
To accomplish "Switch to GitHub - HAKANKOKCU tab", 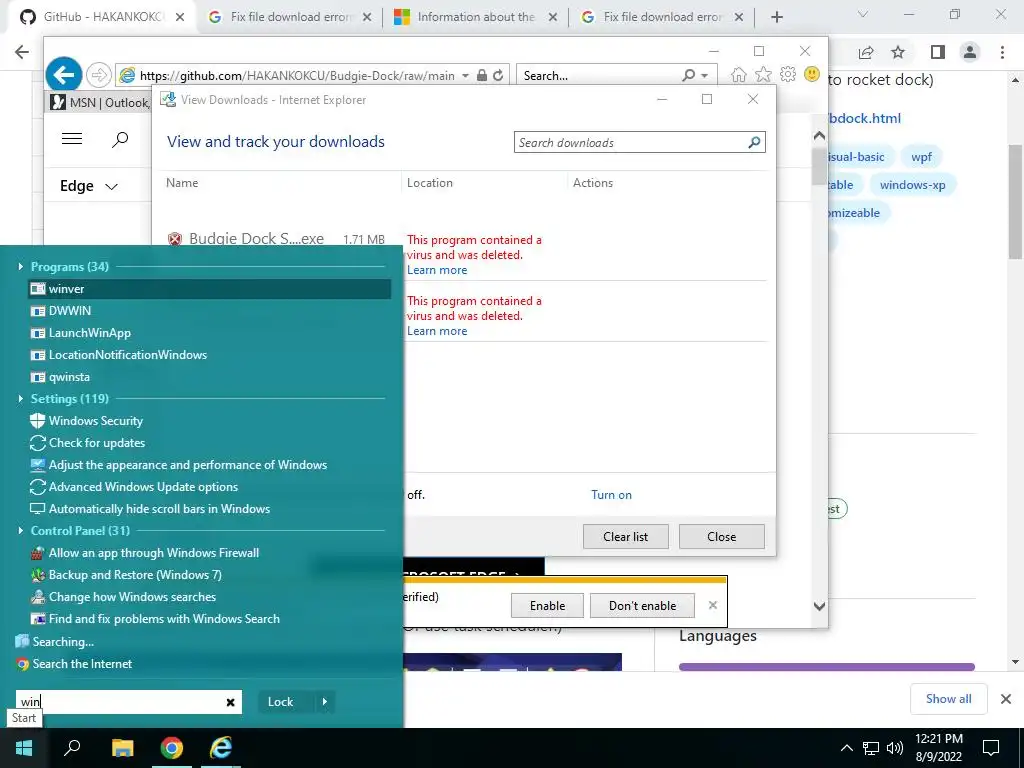I will click(x=103, y=17).
